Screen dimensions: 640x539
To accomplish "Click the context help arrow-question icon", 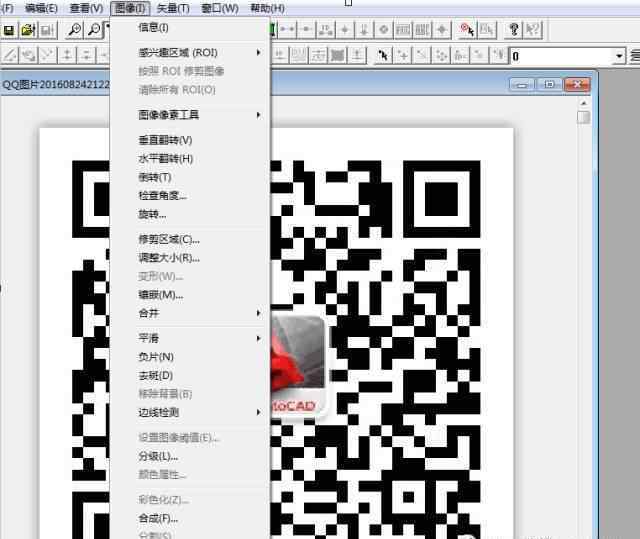I will coord(533,30).
